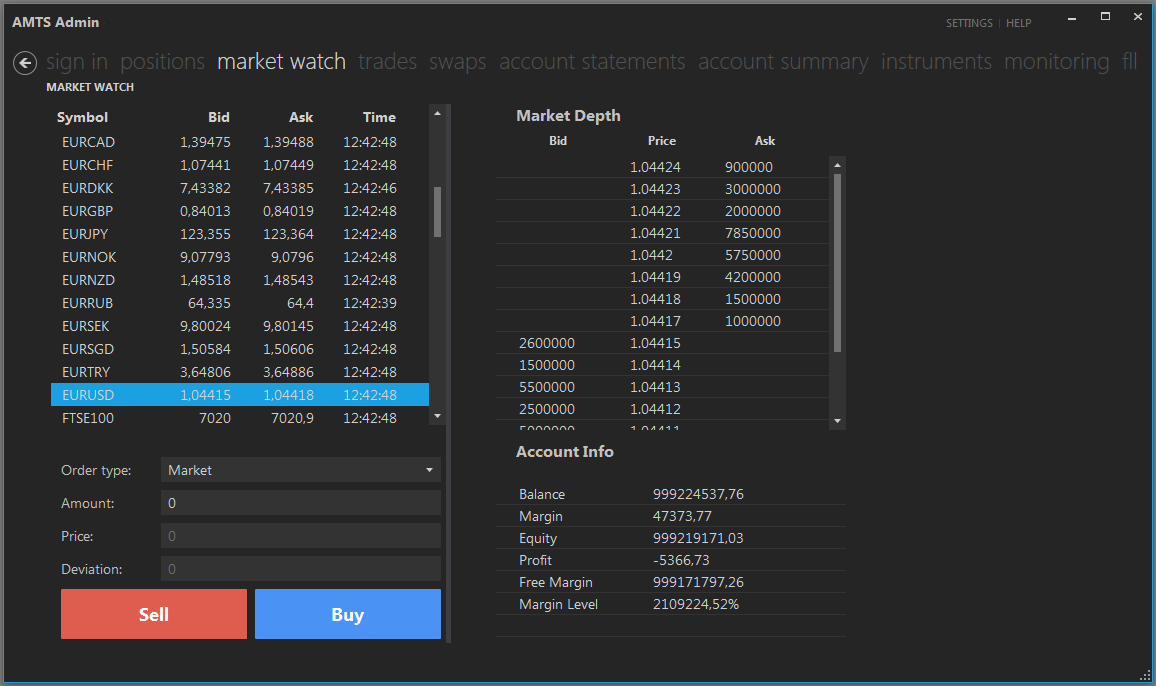Open the trades tab
1156x686 pixels.
[387, 62]
